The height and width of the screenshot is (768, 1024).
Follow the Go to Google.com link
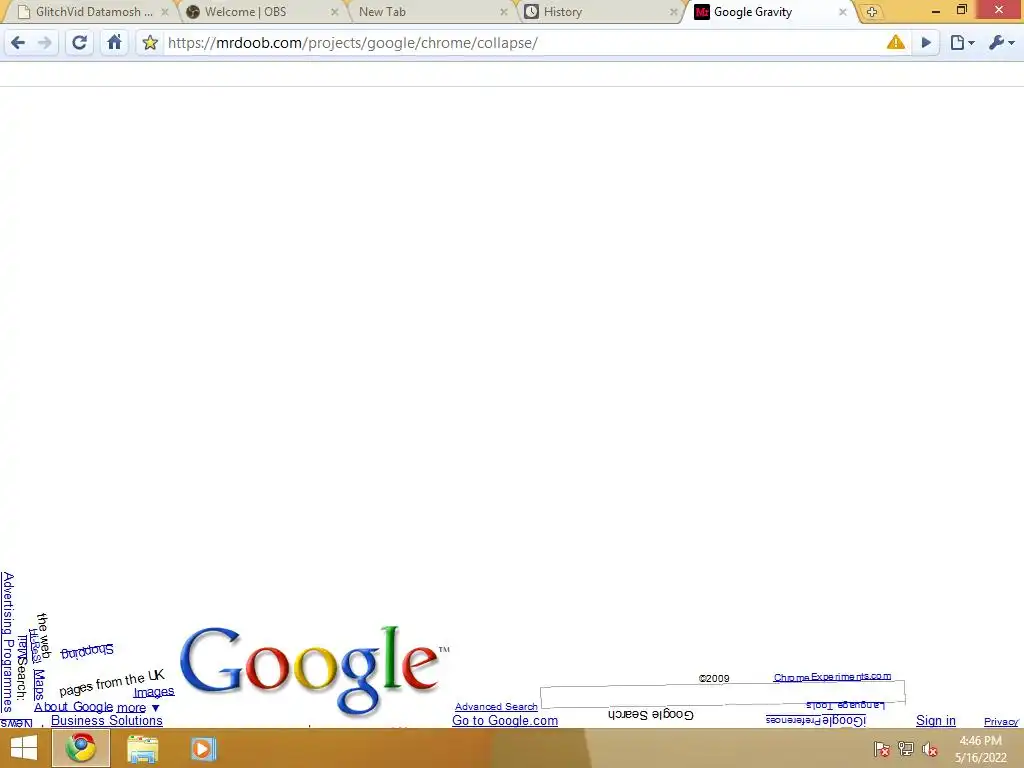(505, 720)
